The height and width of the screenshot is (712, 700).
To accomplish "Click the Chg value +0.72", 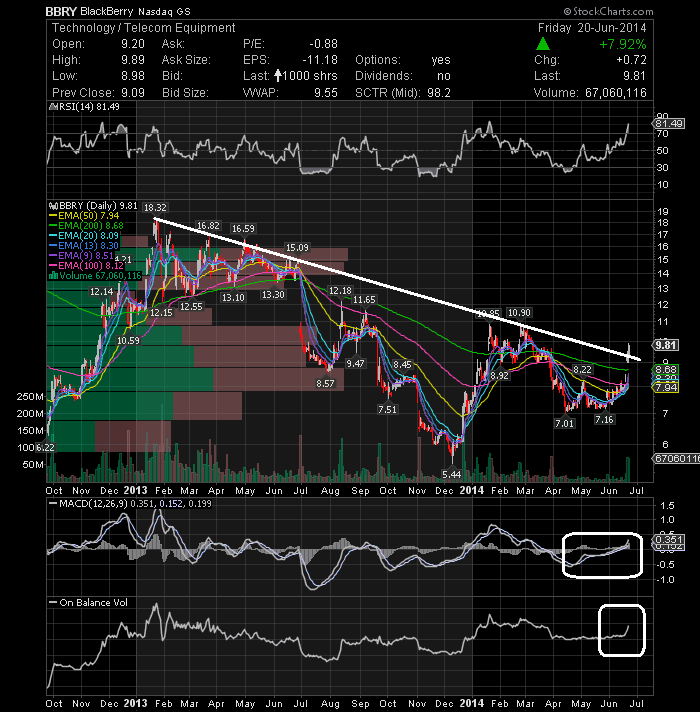I will tap(631, 60).
